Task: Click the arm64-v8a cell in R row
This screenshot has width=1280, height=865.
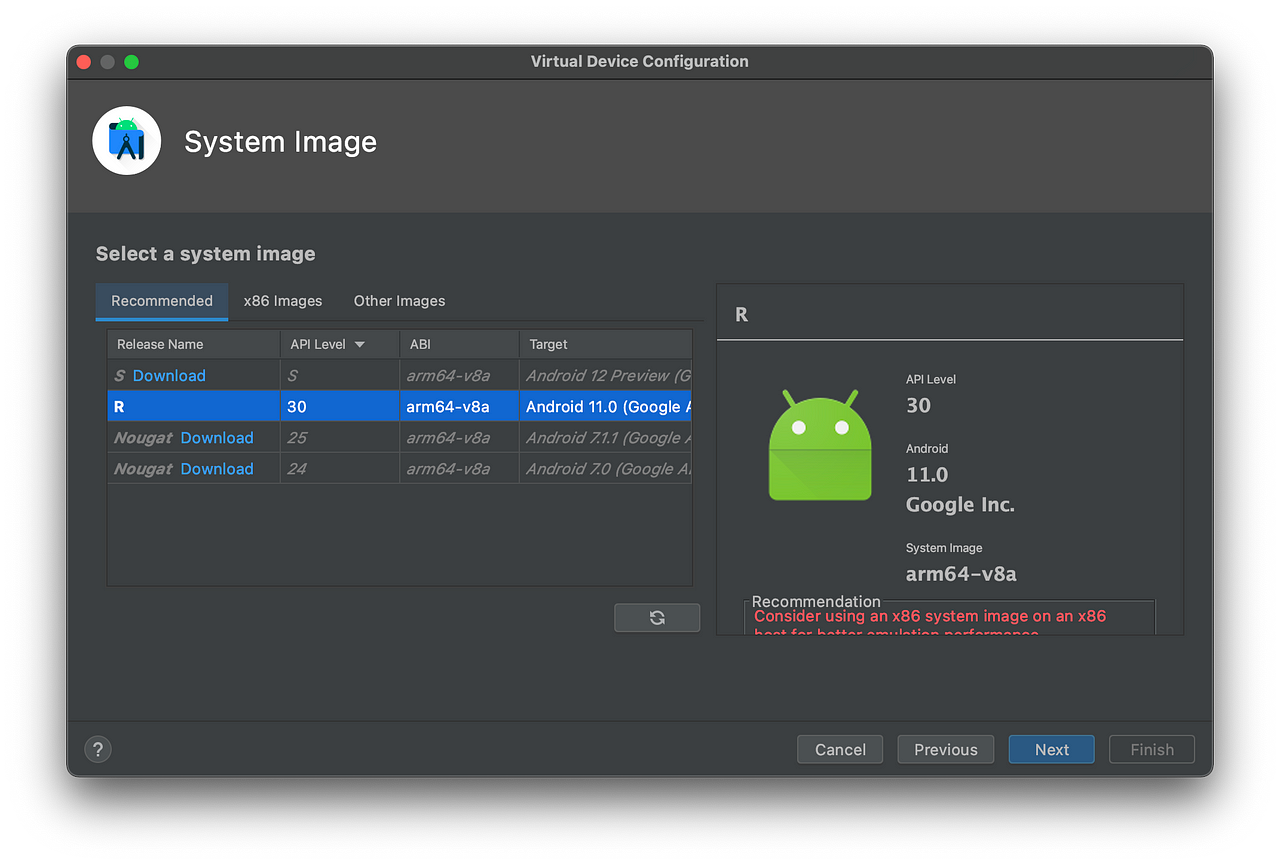Action: point(459,407)
